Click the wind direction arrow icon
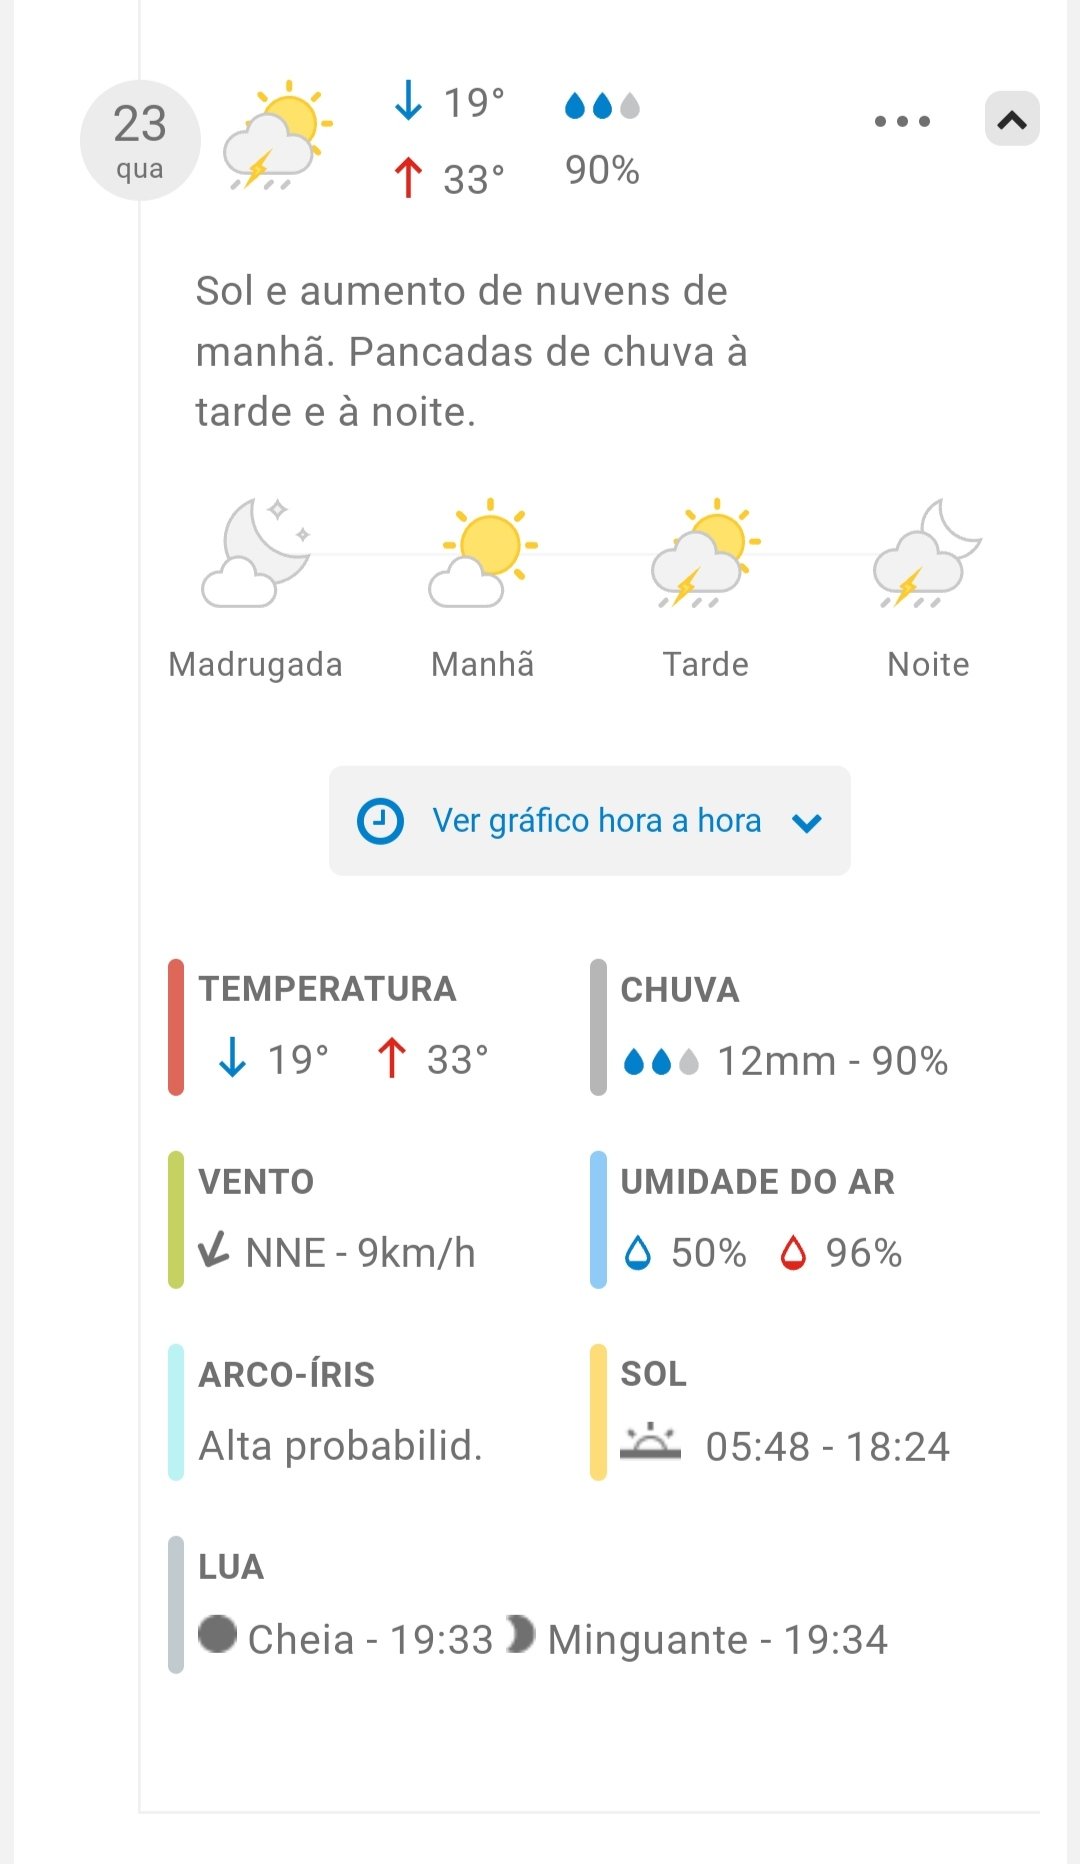This screenshot has width=1080, height=1864. click(214, 1250)
